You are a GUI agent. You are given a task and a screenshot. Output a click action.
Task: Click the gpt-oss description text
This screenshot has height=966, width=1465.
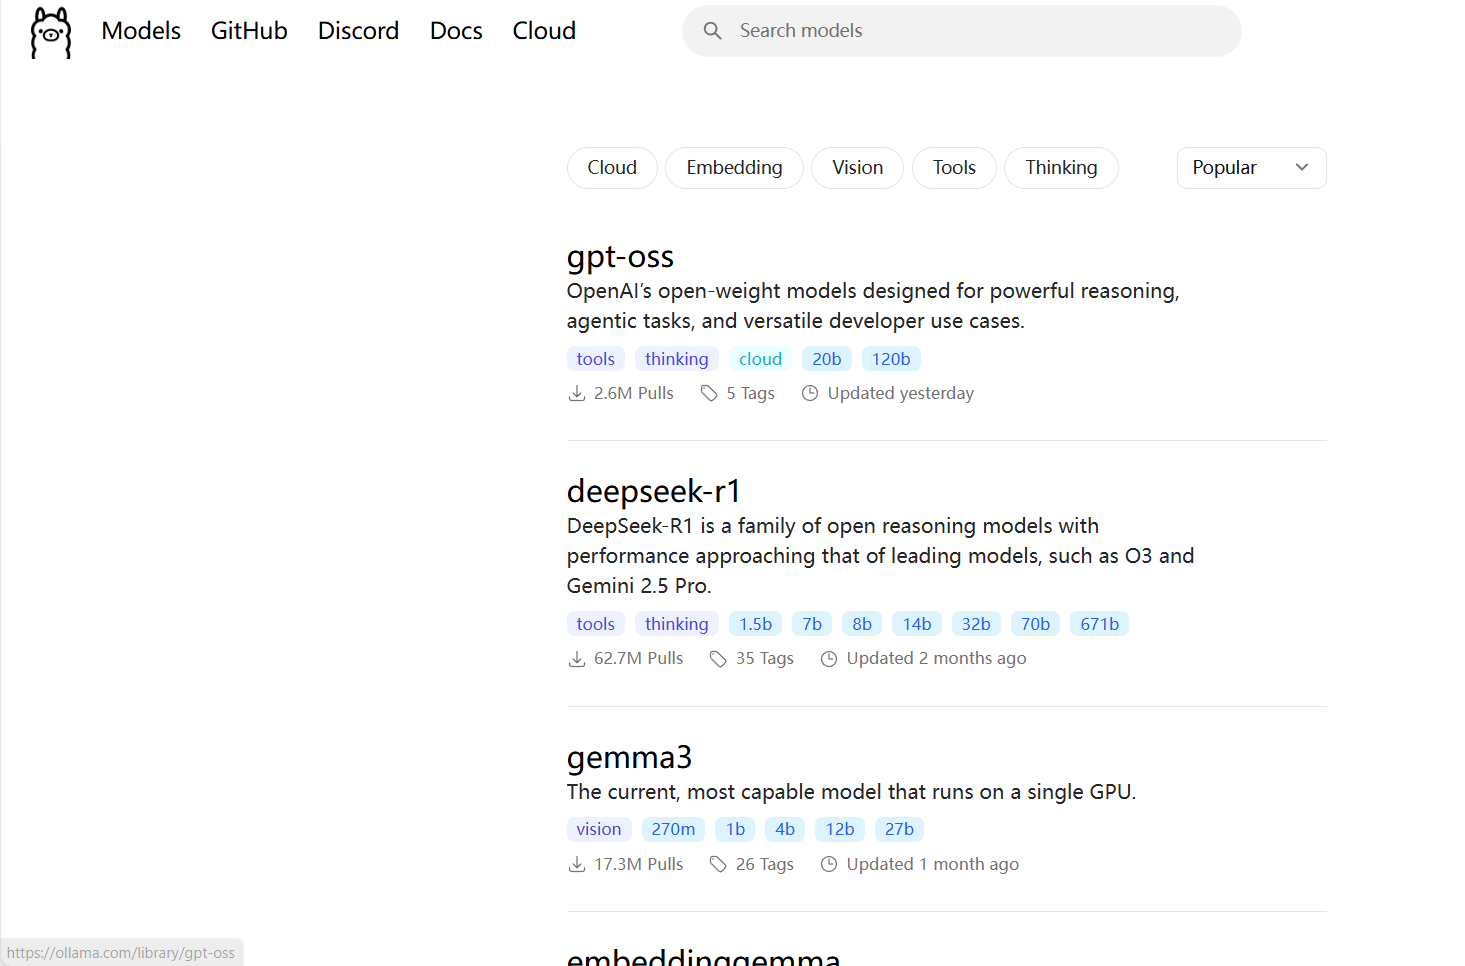click(x=873, y=306)
